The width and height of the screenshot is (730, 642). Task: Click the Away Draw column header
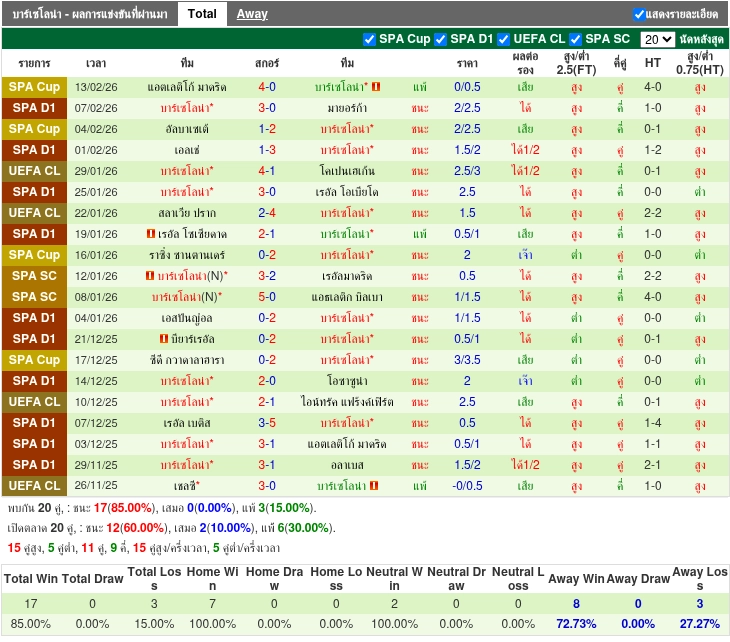pos(638,579)
